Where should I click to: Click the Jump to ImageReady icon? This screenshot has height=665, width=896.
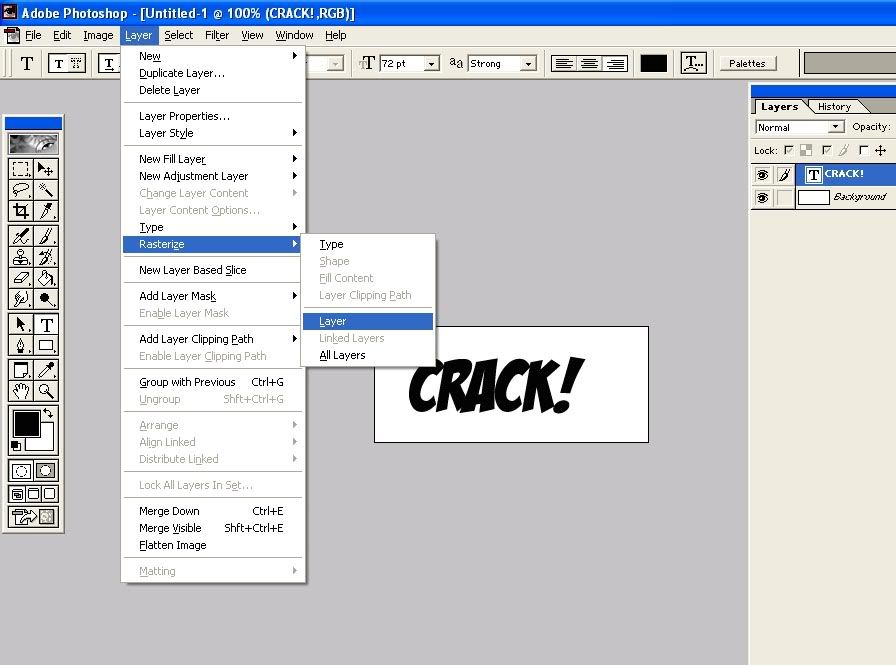point(33,517)
